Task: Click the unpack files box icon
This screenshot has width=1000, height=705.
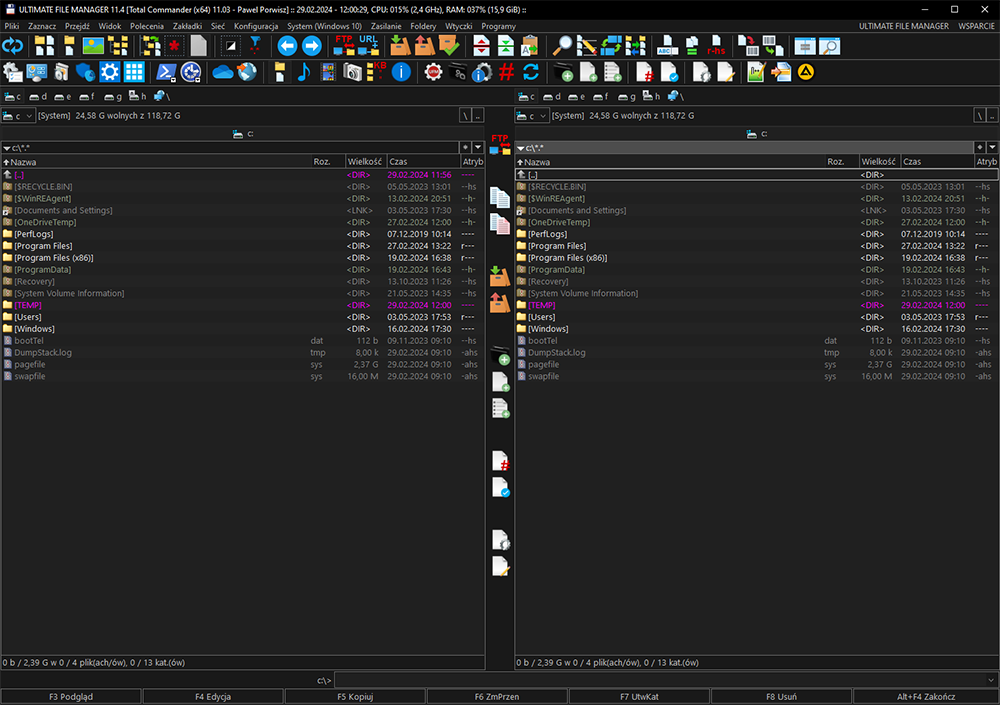Action: click(x=424, y=46)
